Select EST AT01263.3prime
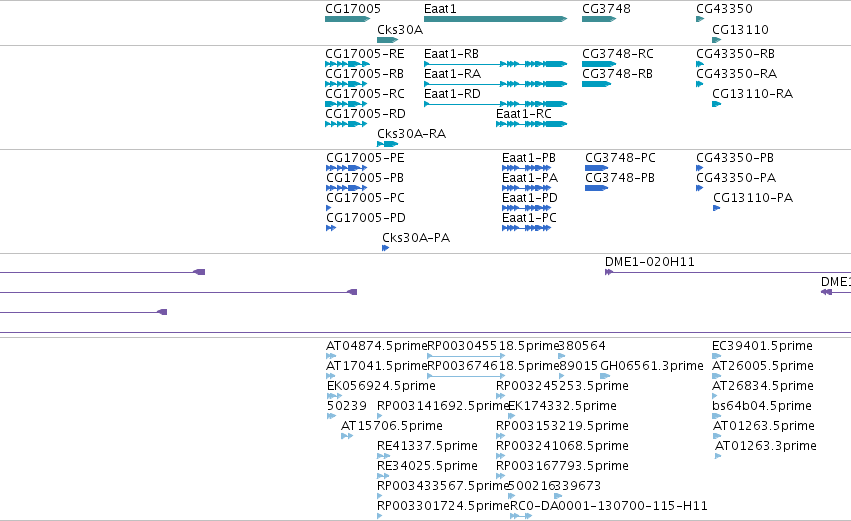The width and height of the screenshot is (851, 521). click(766, 446)
